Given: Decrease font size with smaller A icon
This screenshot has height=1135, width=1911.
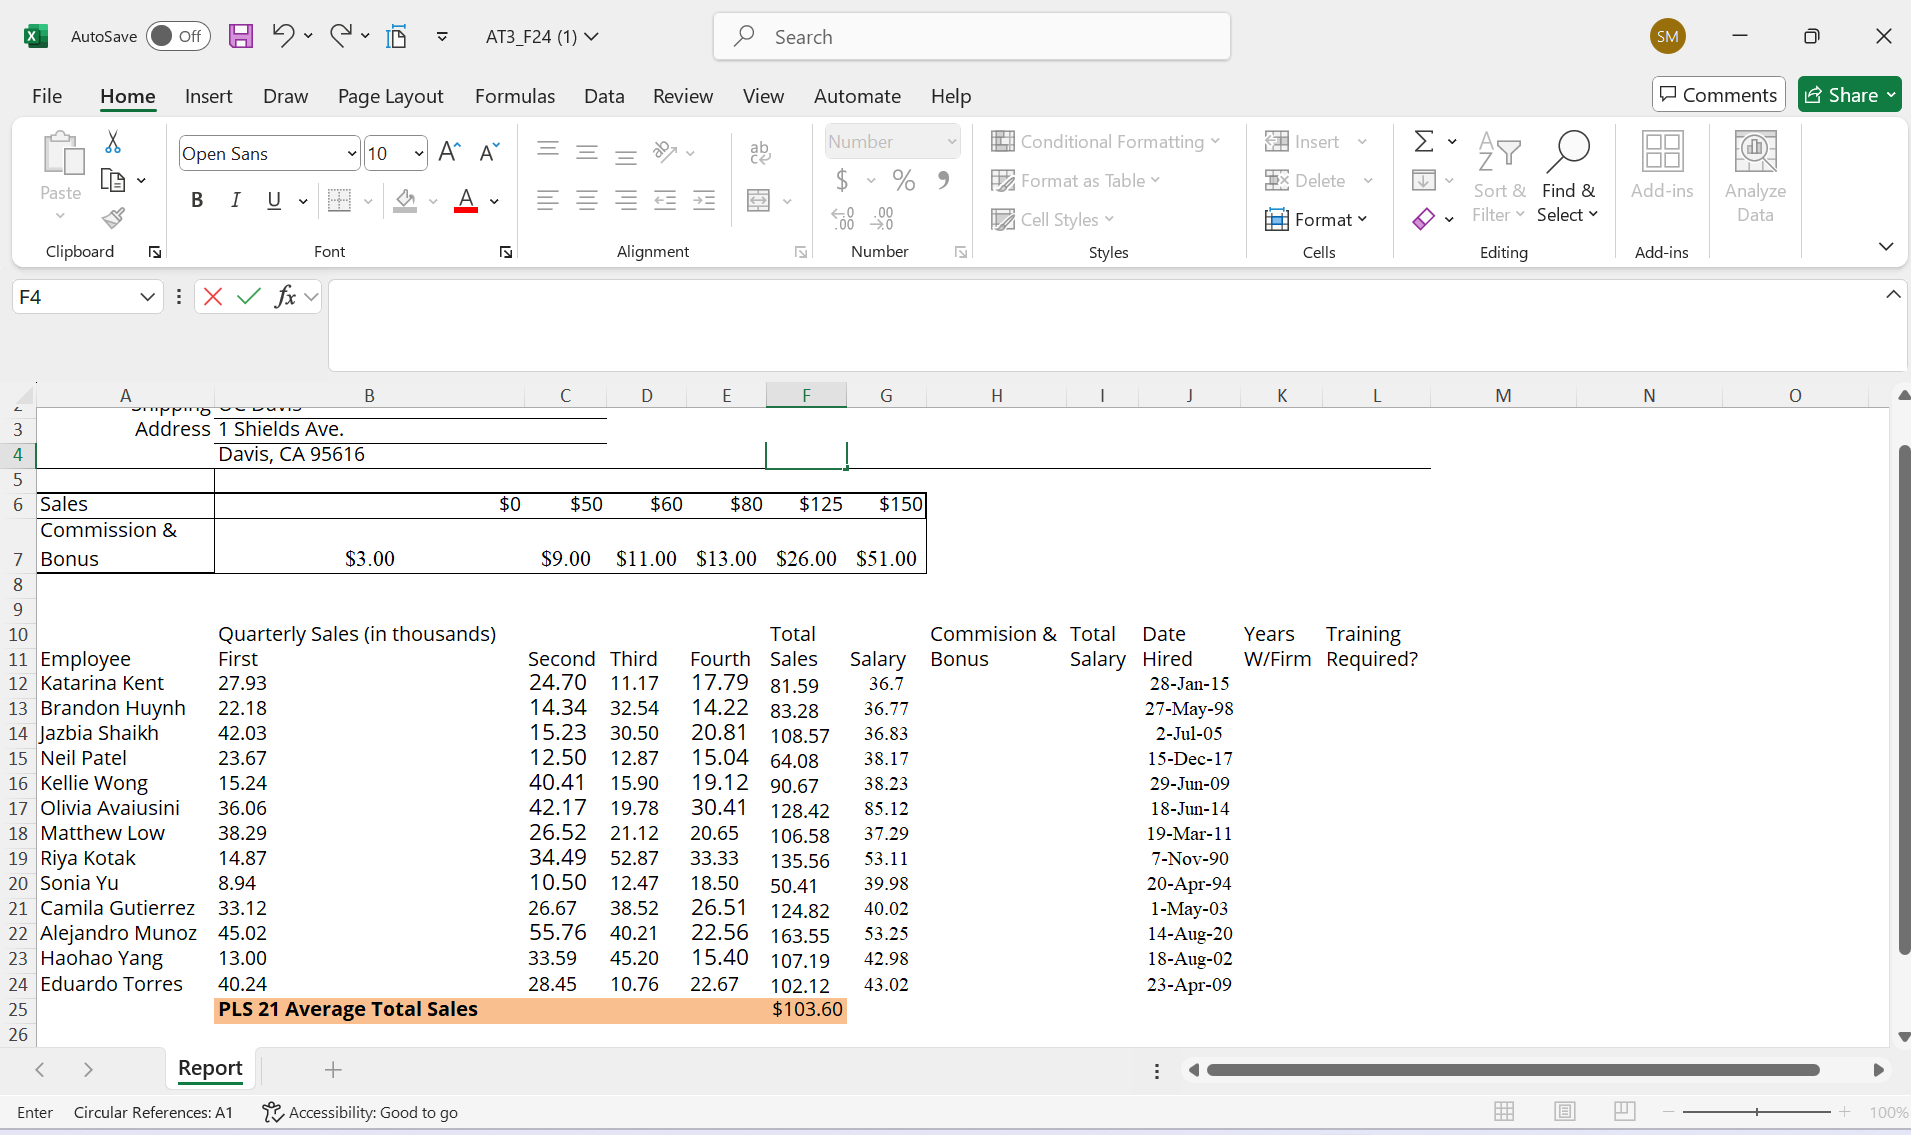Looking at the screenshot, I should tap(489, 152).
